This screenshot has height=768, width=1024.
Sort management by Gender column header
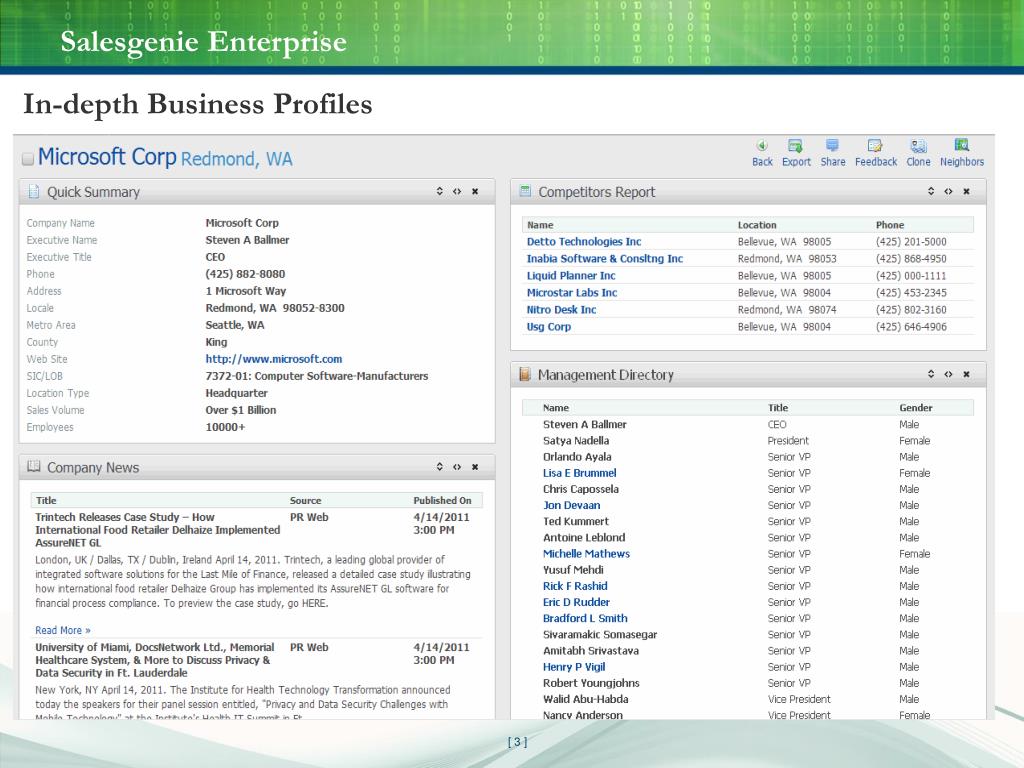(916, 408)
